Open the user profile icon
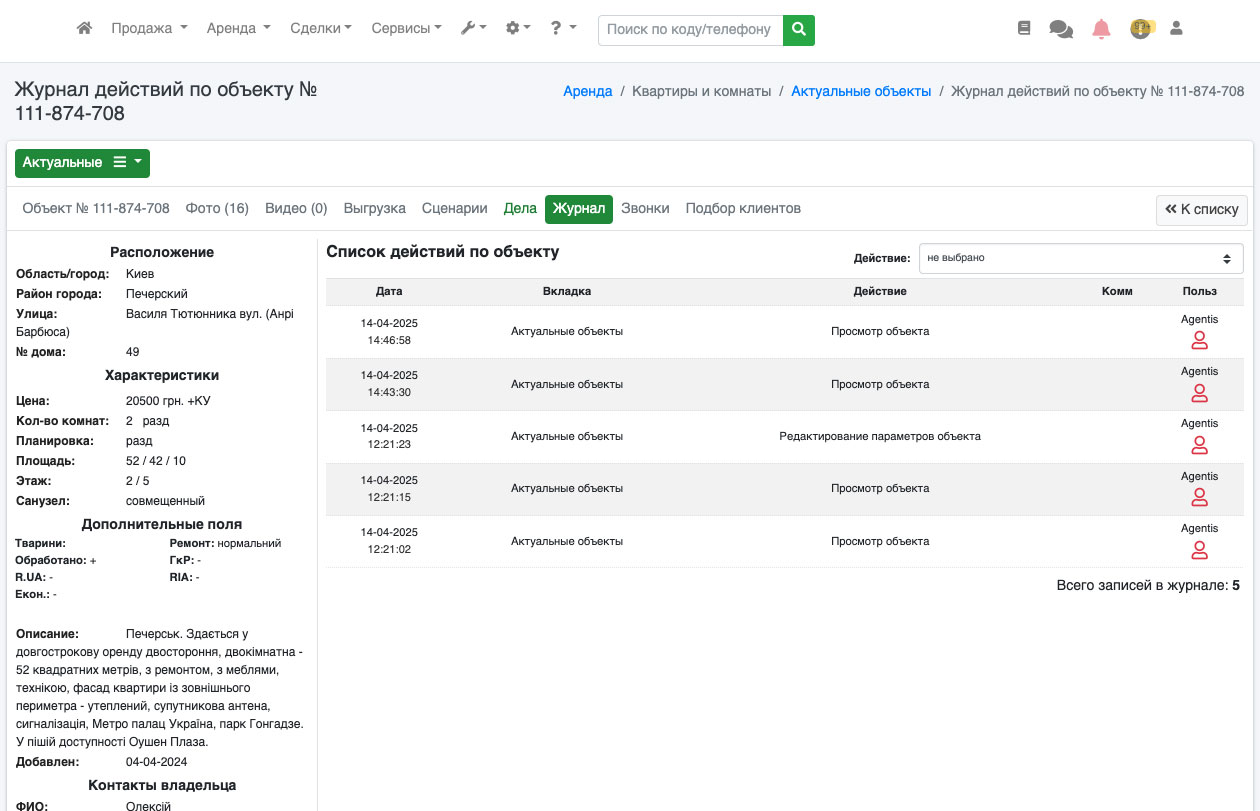This screenshot has height=811, width=1260. click(x=1176, y=29)
